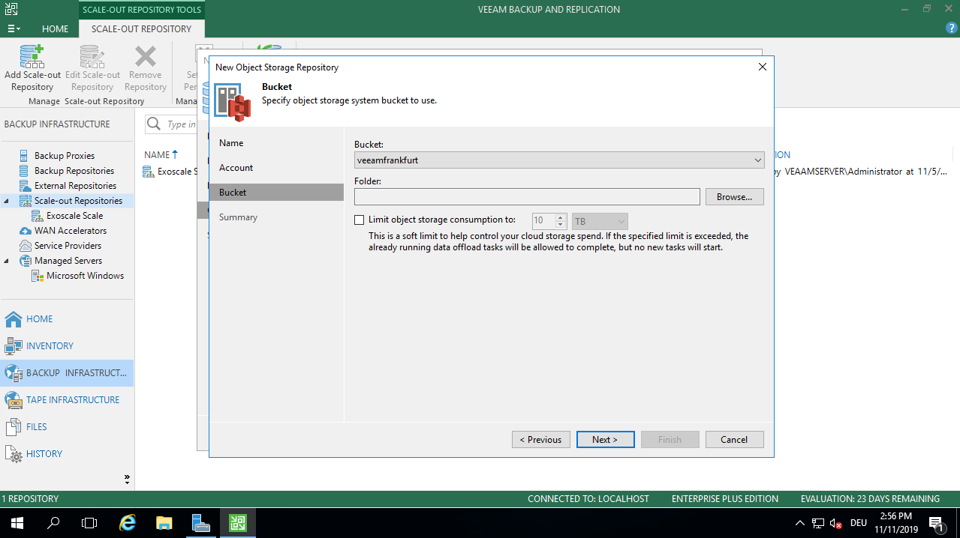Click the Next button
Image resolution: width=960 pixels, height=538 pixels.
tap(605, 440)
